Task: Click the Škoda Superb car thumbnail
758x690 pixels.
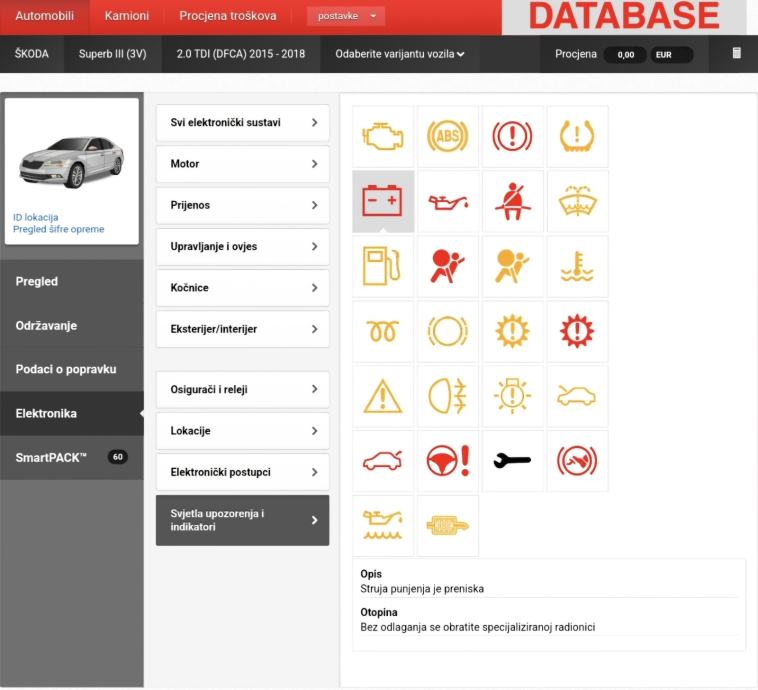Action: (x=72, y=161)
